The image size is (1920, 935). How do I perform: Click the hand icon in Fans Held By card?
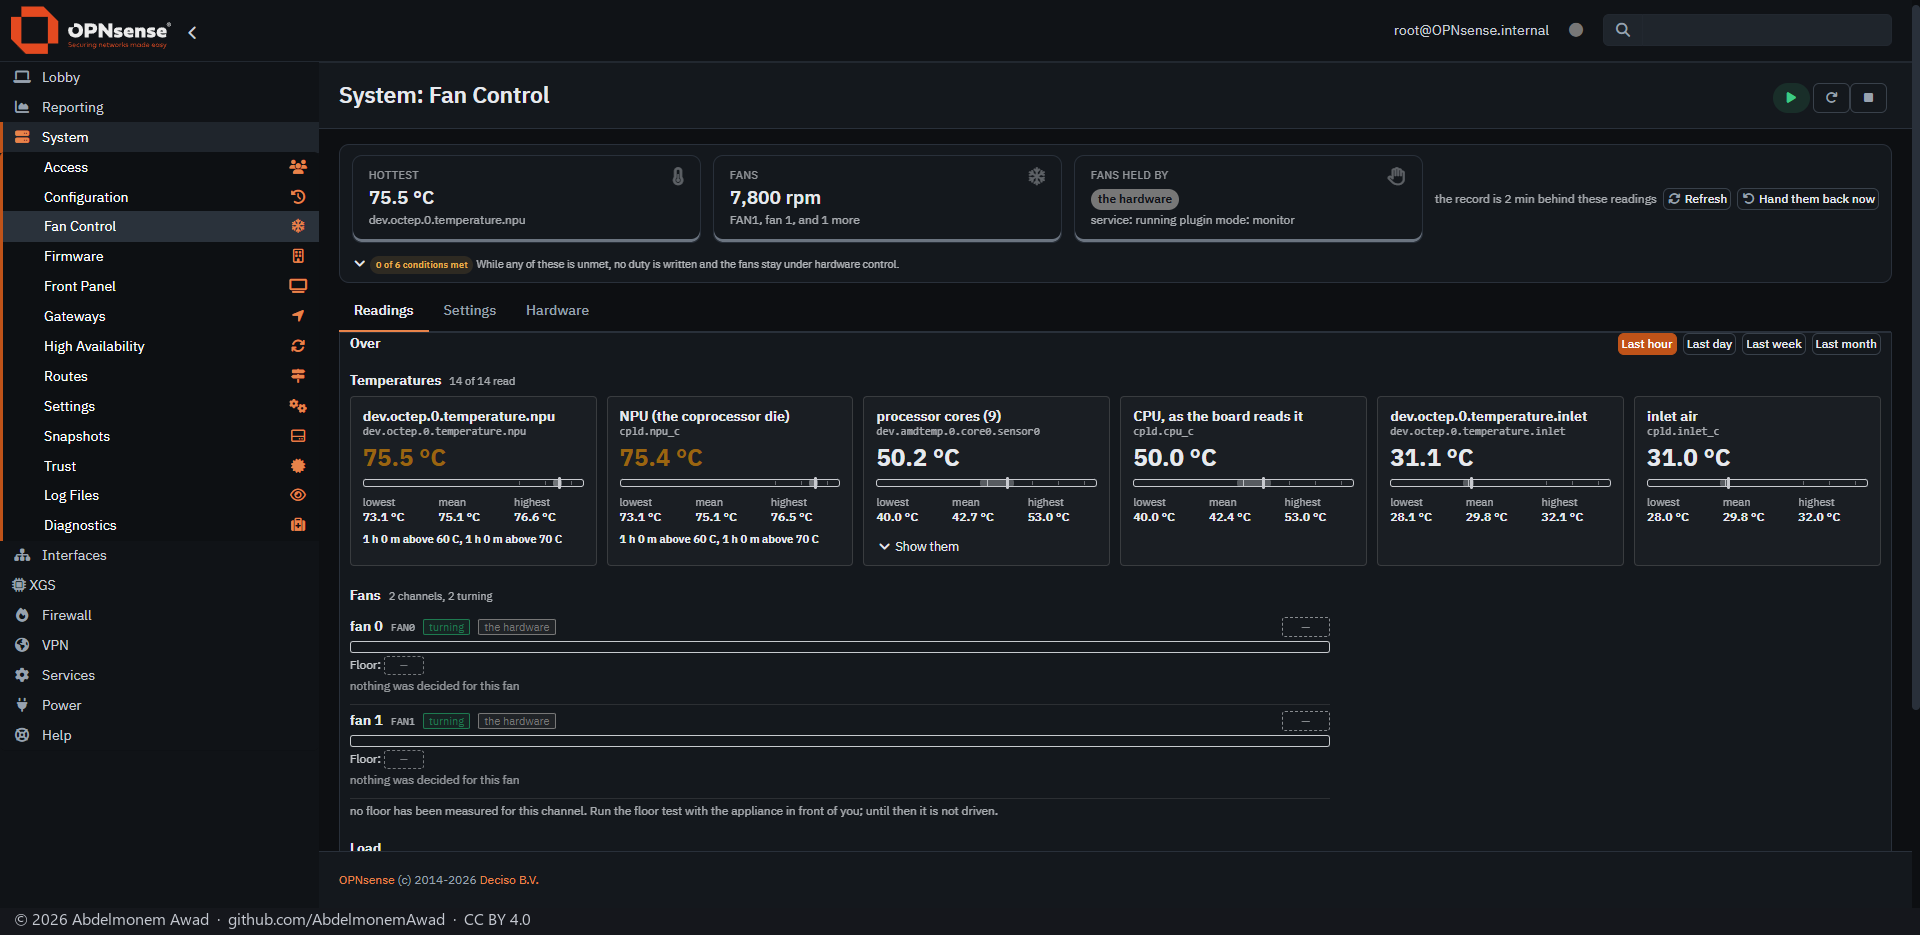point(1397,176)
